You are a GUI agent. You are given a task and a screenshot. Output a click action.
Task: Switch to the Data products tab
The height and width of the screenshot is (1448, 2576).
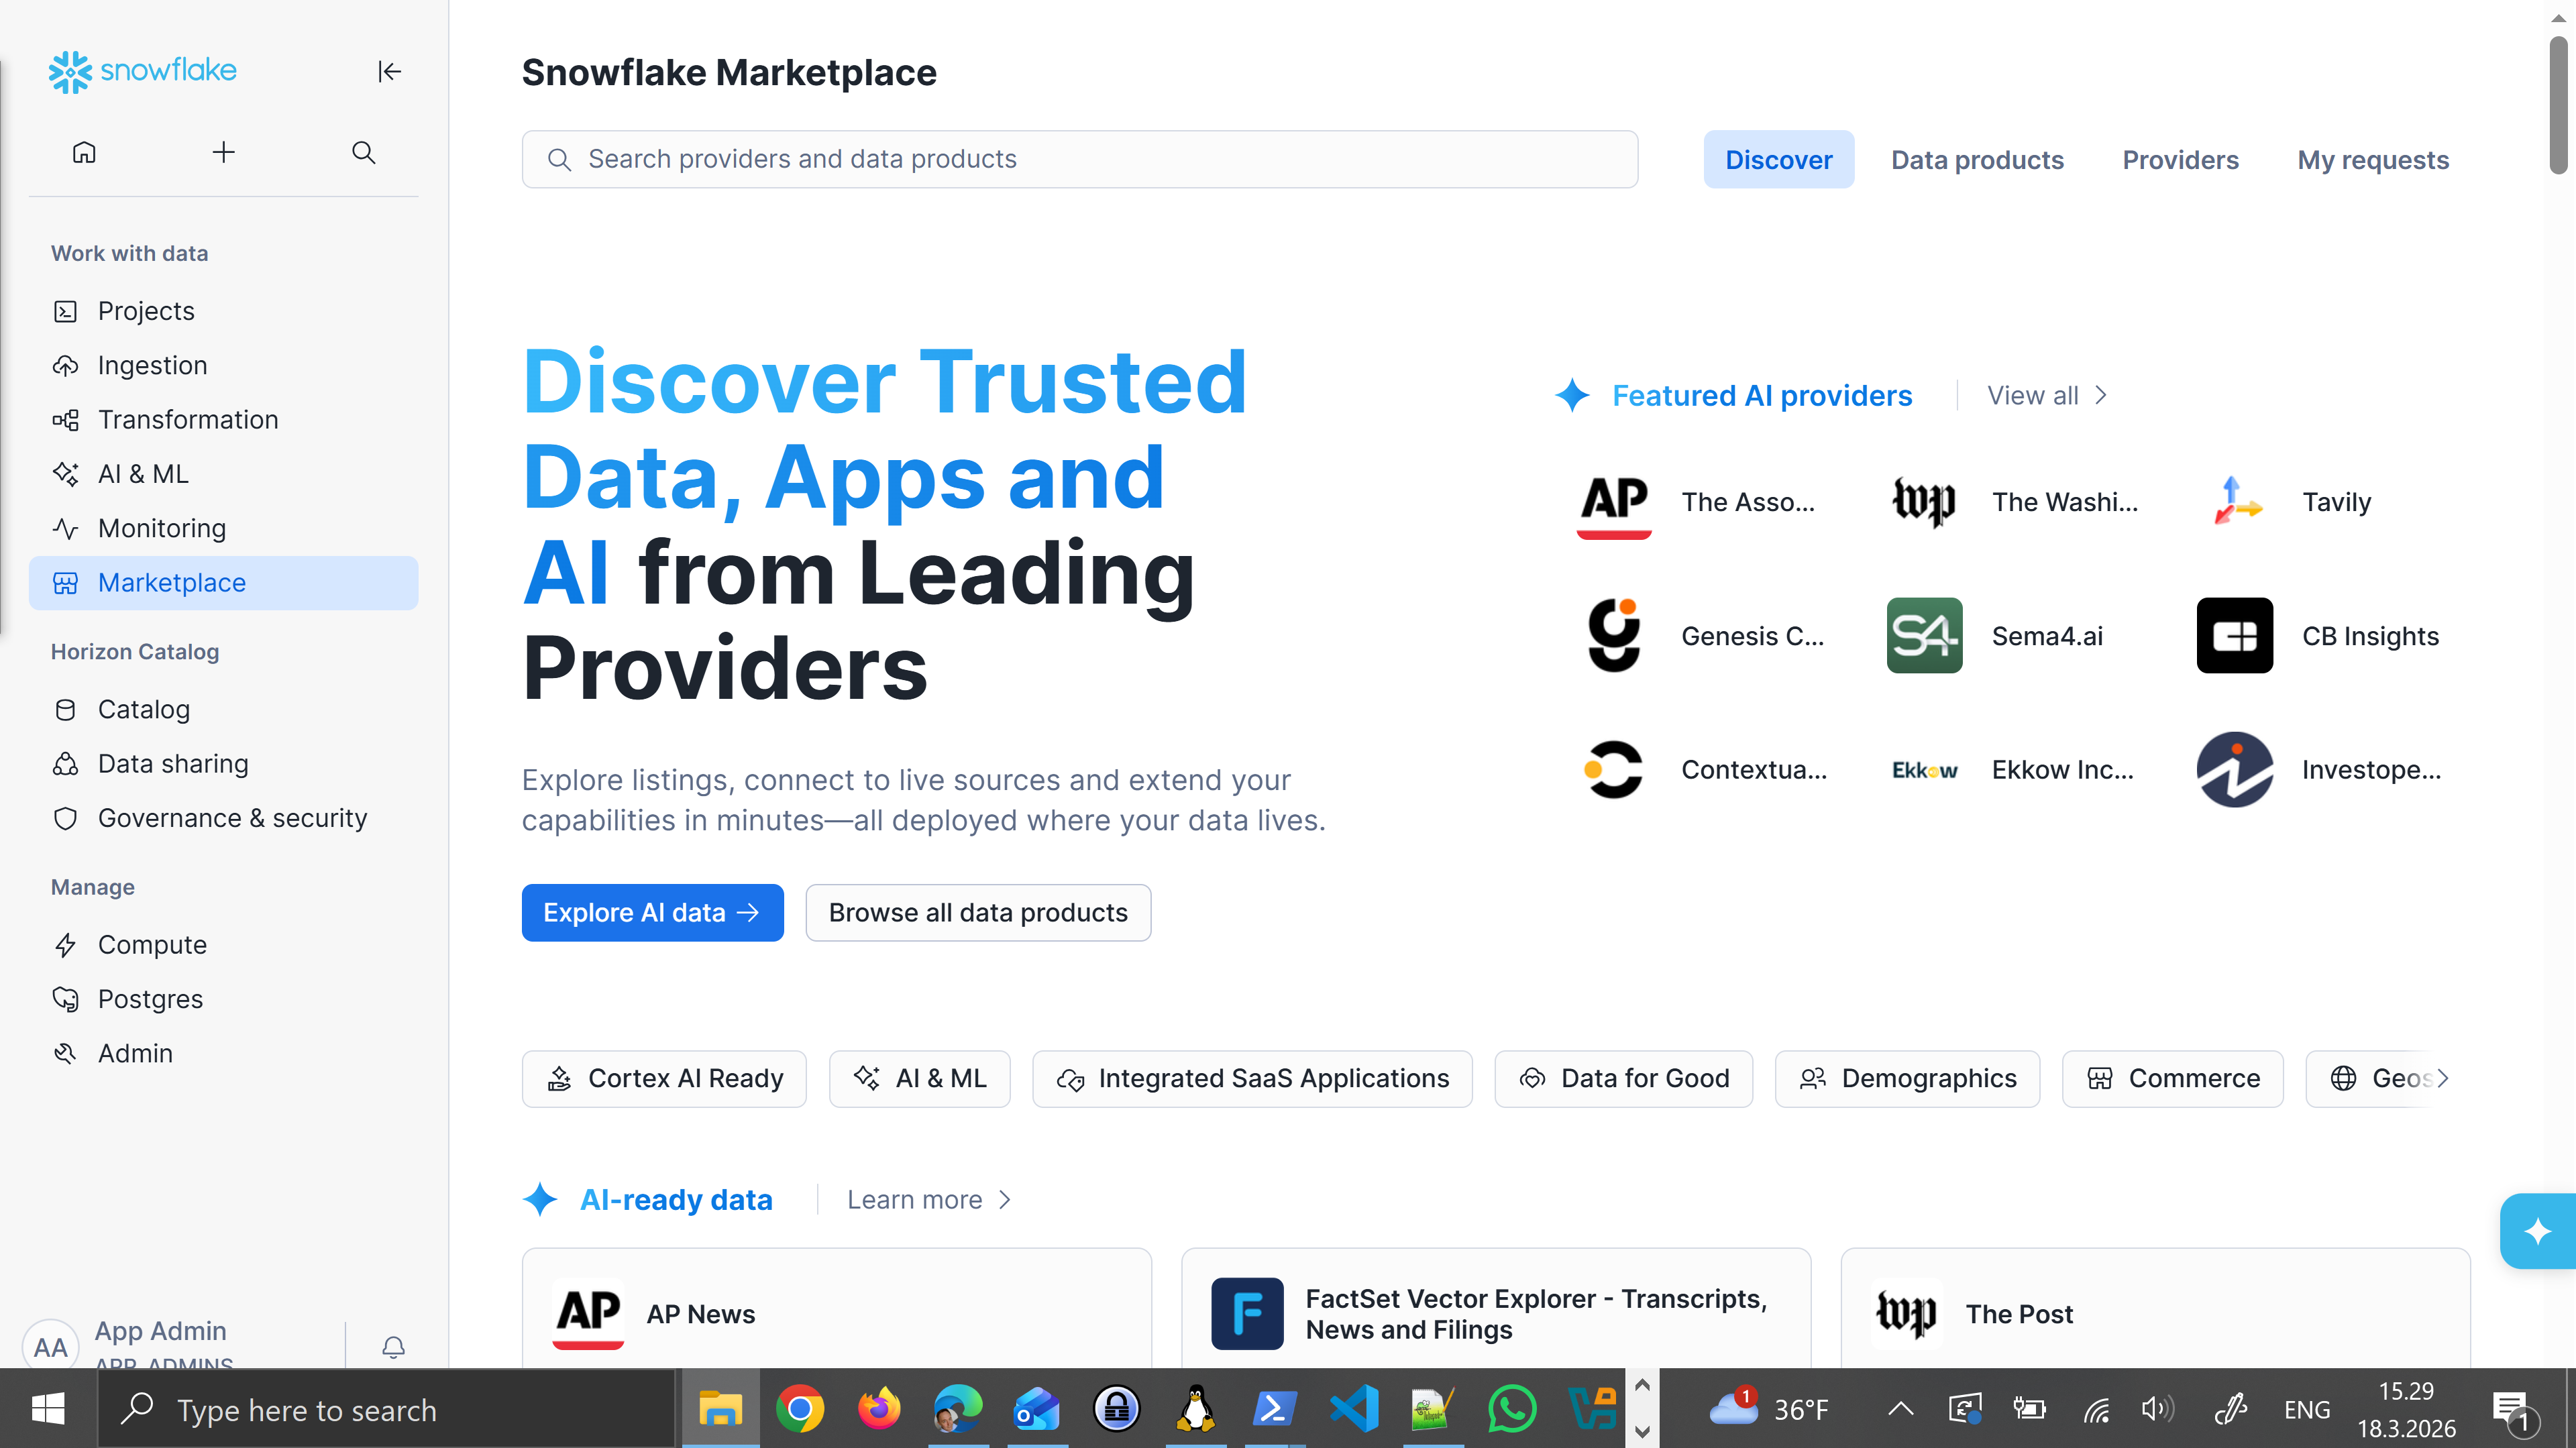(1977, 160)
